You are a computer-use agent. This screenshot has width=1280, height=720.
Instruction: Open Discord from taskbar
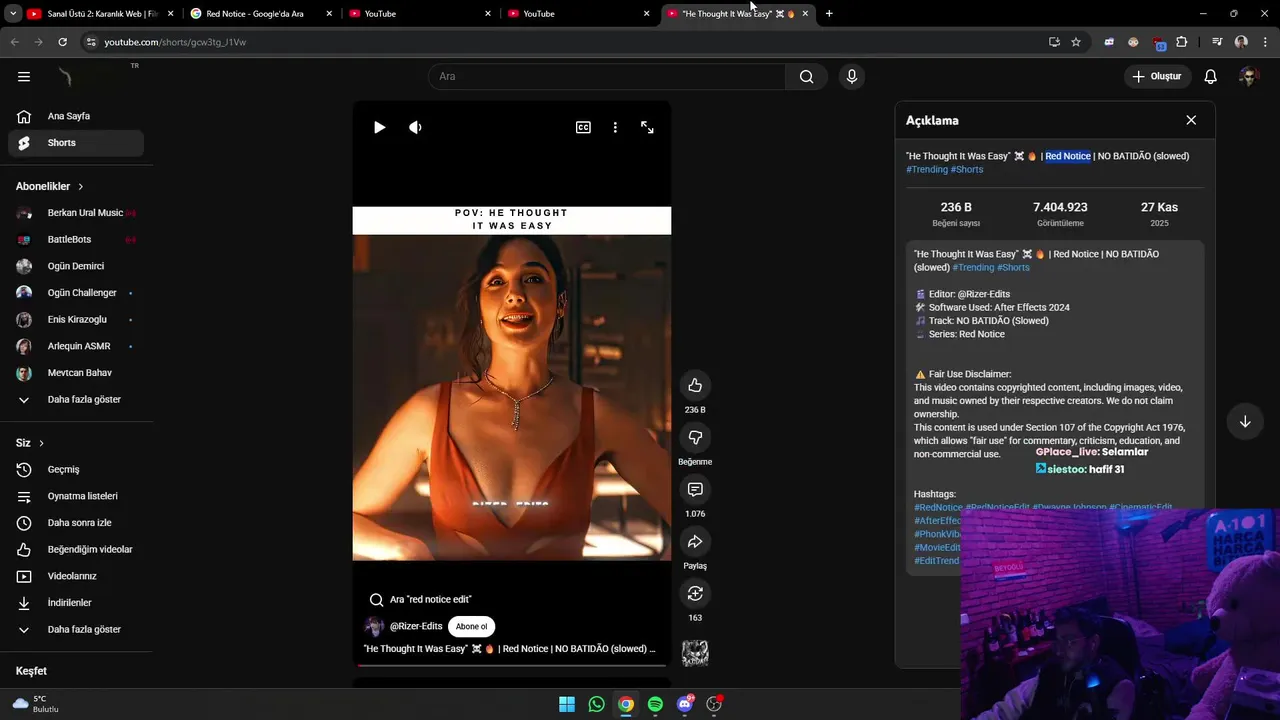click(x=685, y=704)
